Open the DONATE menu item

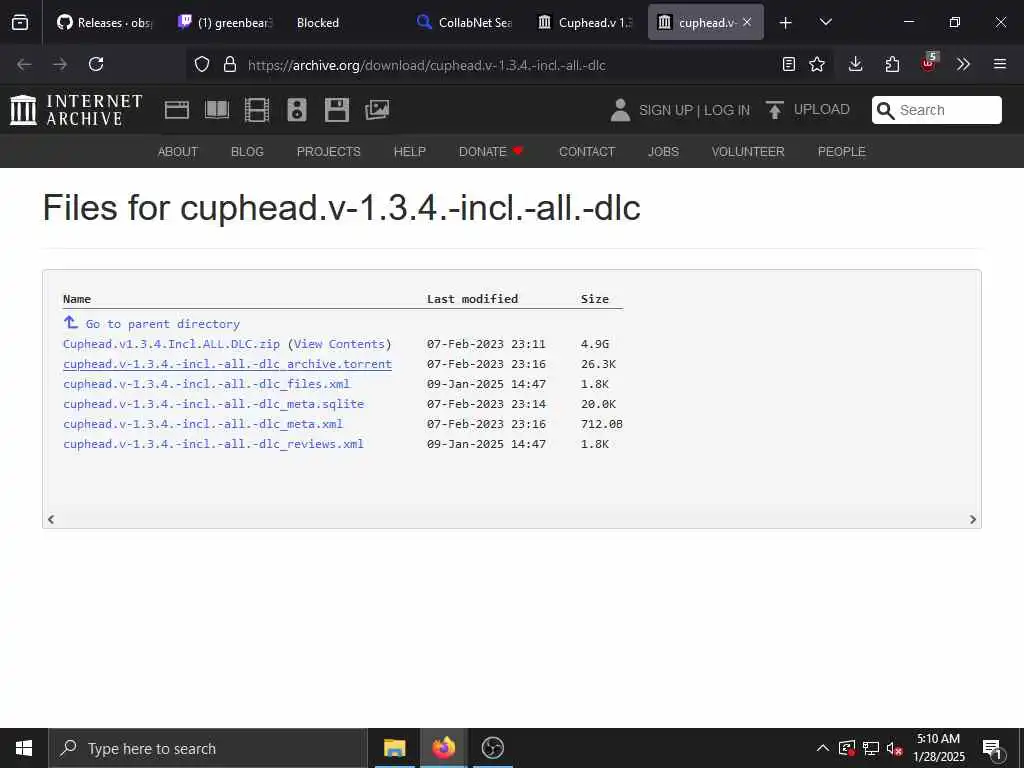pyautogui.click(x=491, y=152)
